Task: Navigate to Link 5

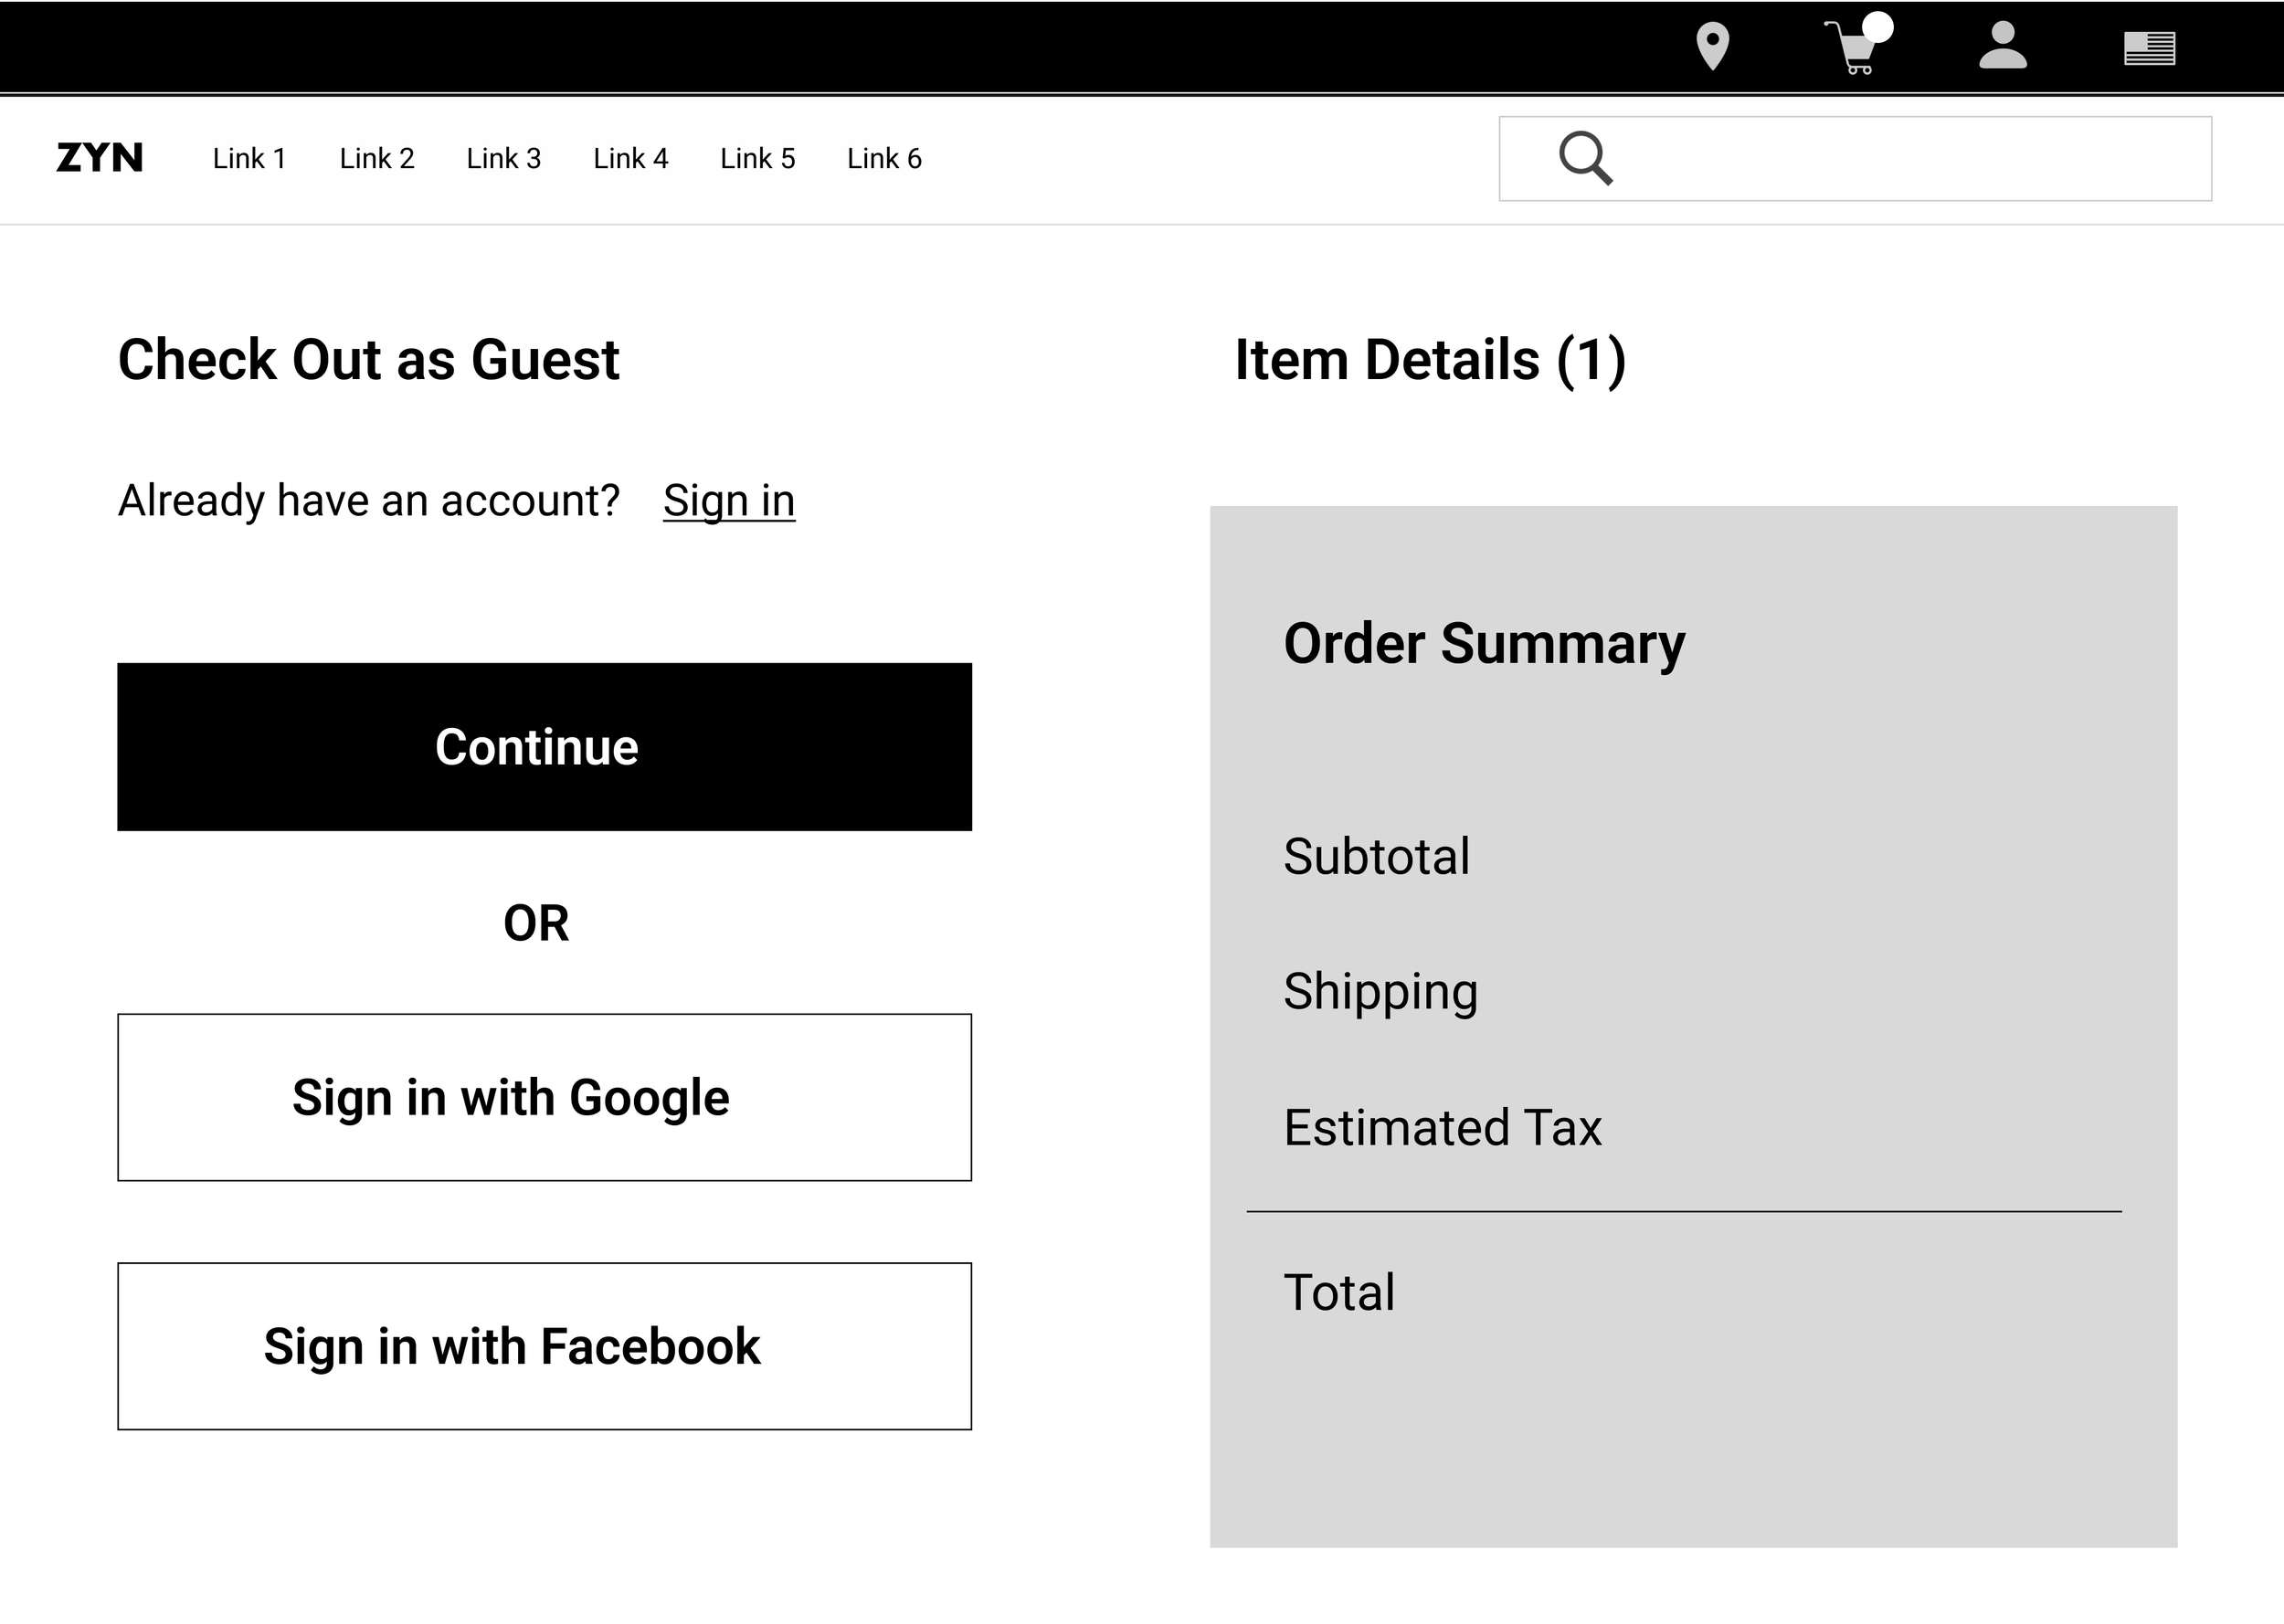Action: (757, 158)
